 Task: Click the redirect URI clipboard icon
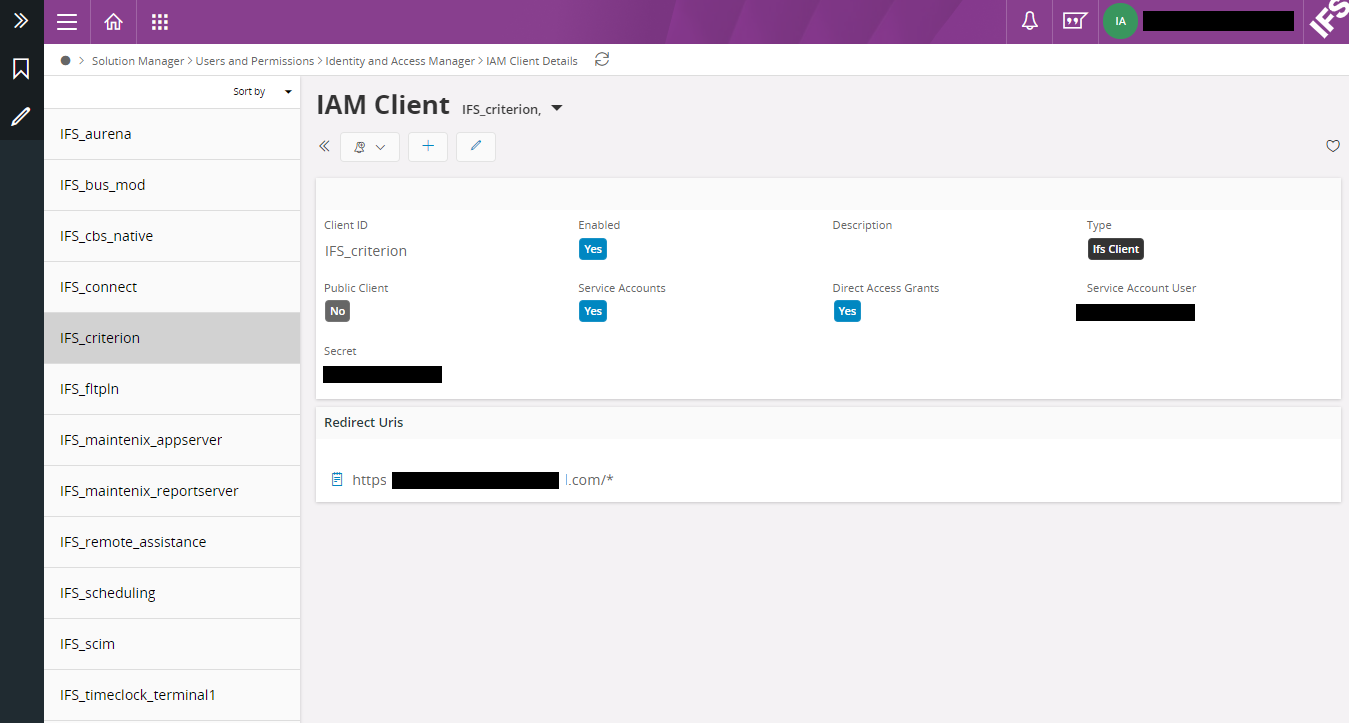337,480
